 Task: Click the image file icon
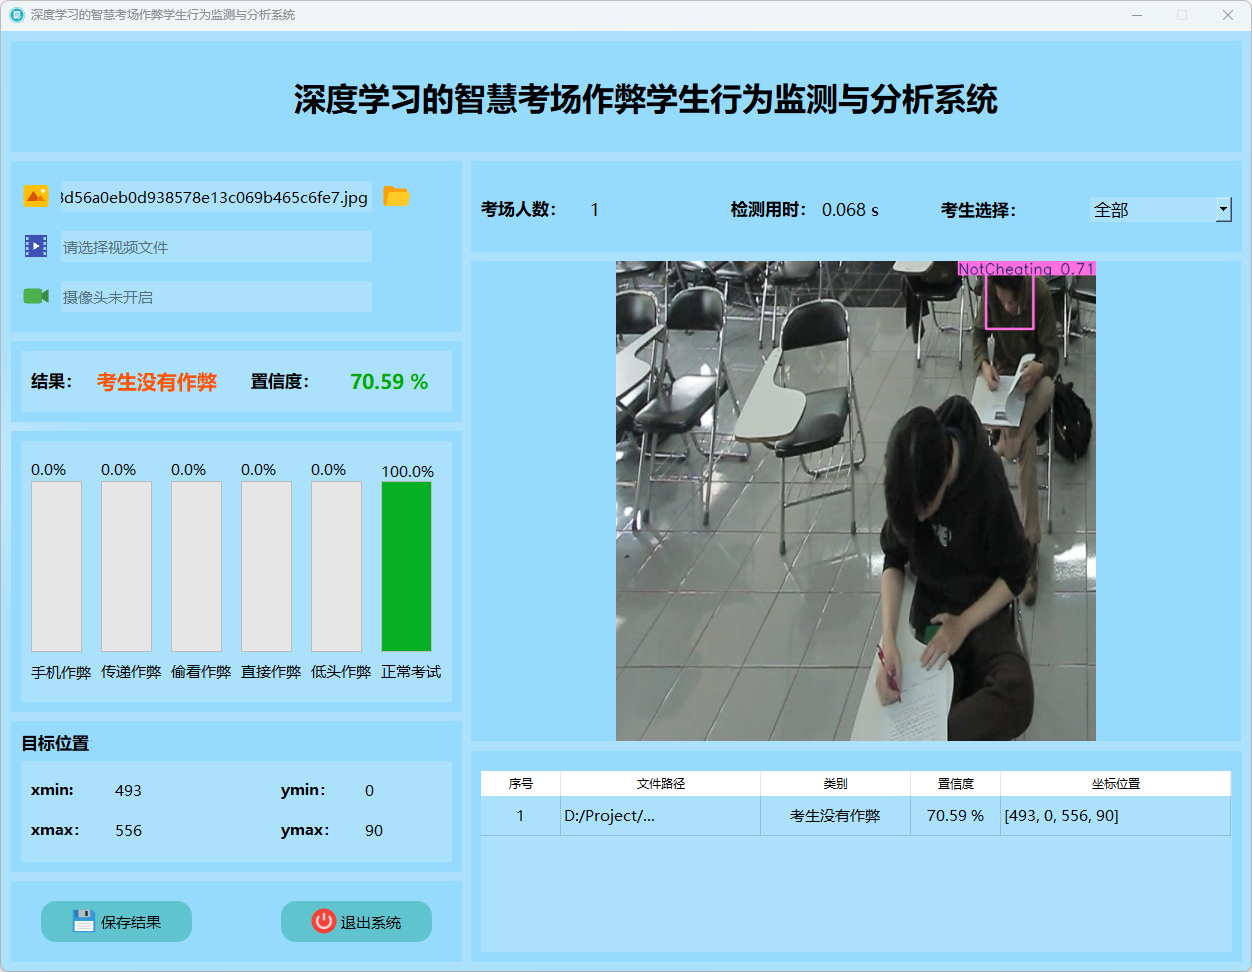pyautogui.click(x=36, y=196)
